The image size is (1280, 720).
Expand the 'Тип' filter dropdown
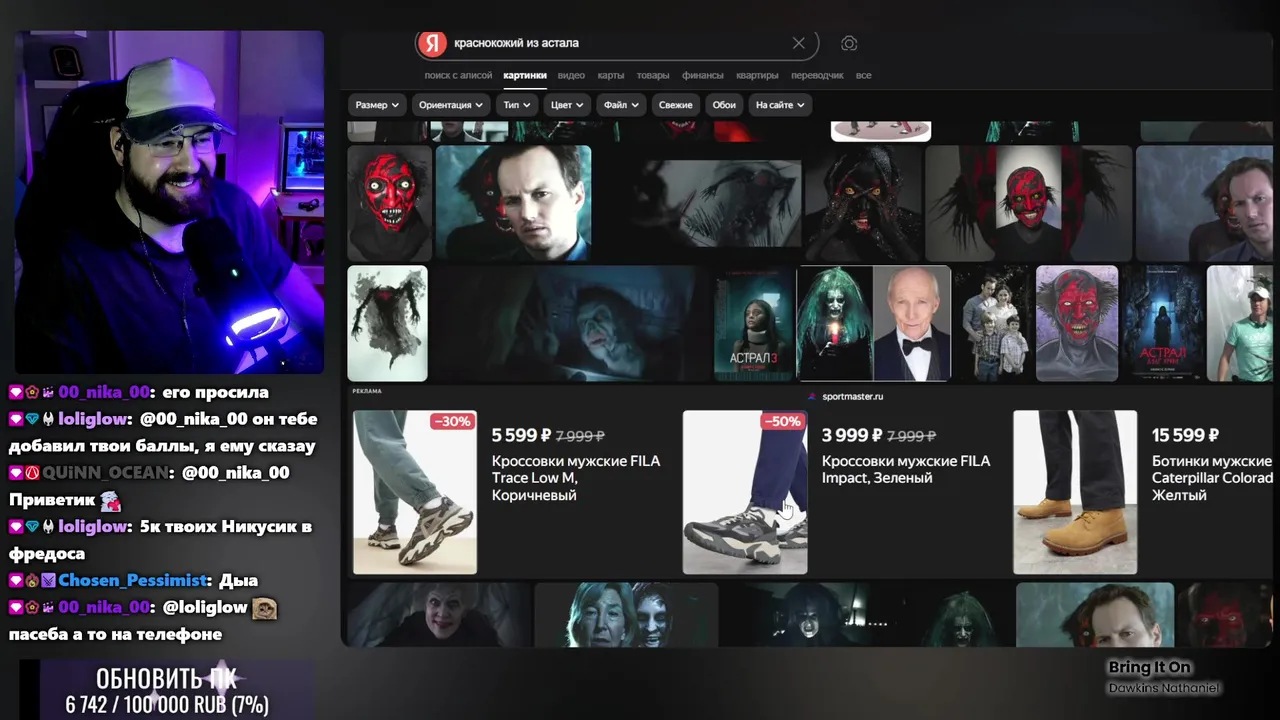click(517, 105)
